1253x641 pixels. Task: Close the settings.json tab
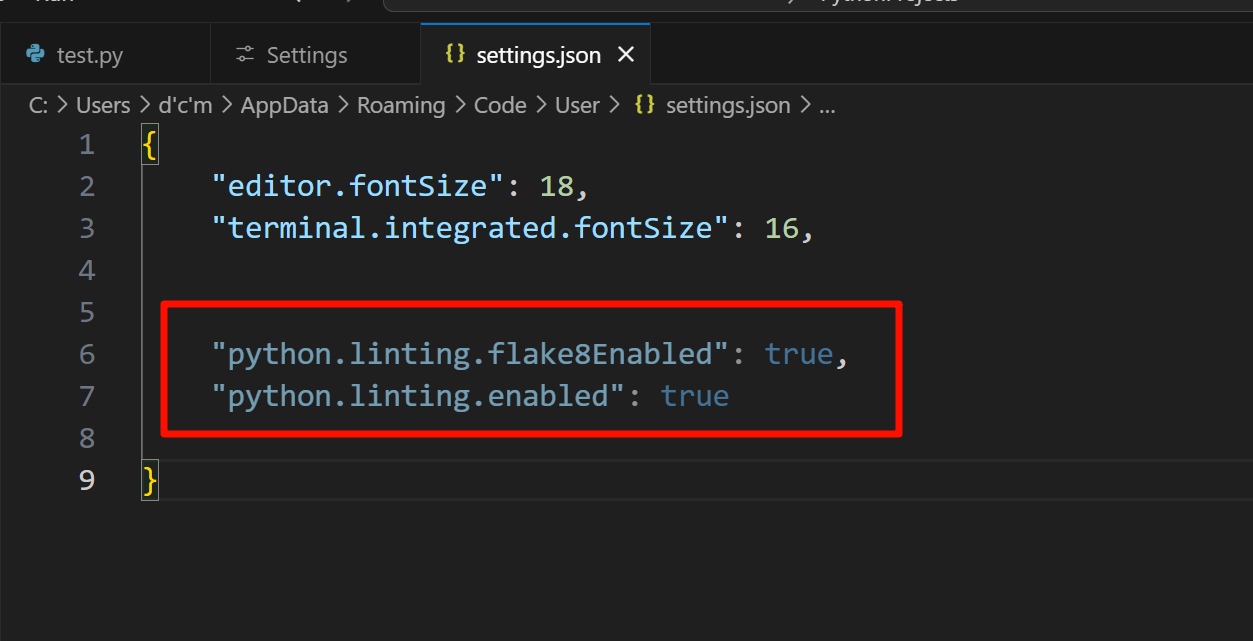click(x=626, y=55)
